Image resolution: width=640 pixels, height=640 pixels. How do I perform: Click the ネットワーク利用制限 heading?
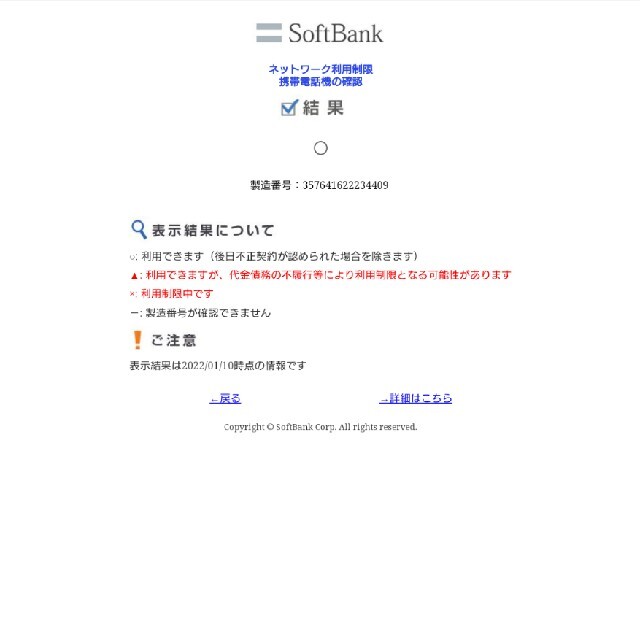coord(320,69)
